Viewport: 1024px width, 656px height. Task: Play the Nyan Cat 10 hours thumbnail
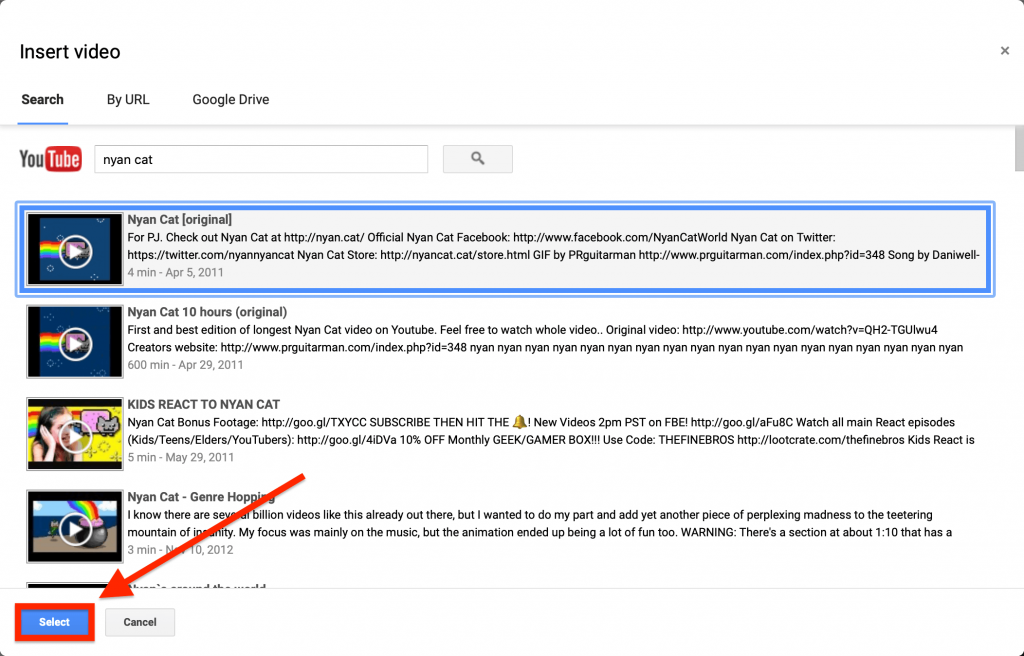point(74,341)
